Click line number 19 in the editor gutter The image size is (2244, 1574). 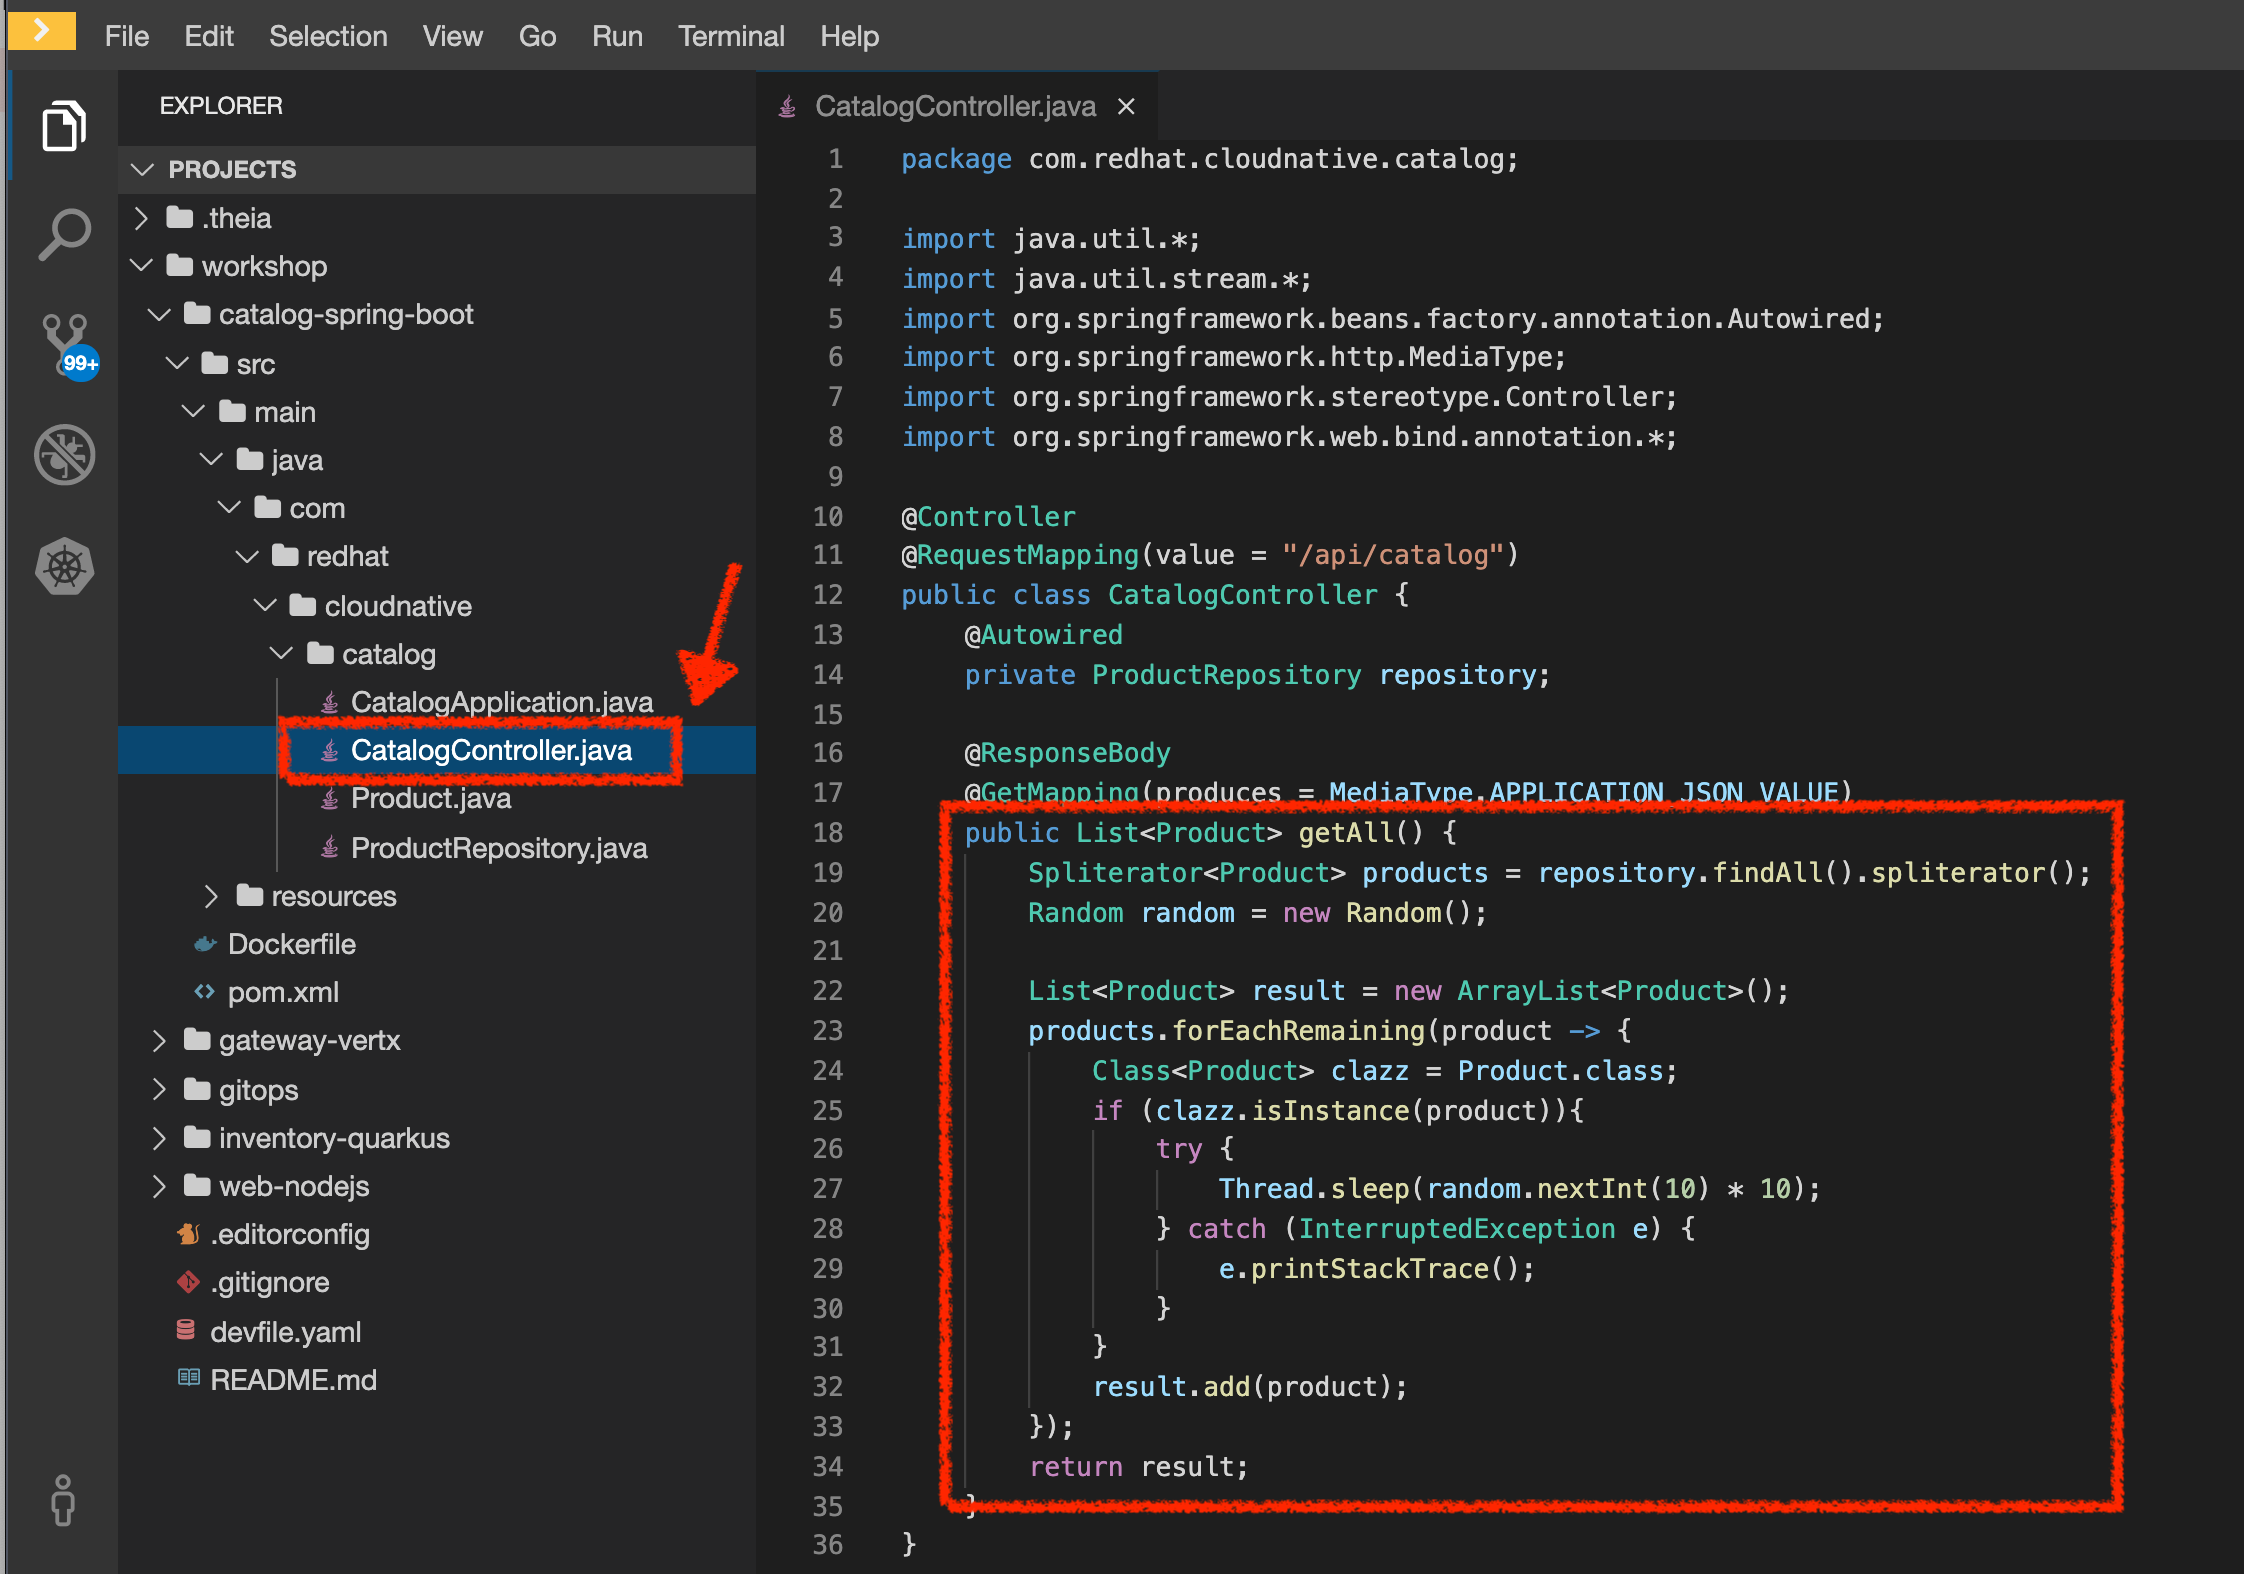click(828, 872)
